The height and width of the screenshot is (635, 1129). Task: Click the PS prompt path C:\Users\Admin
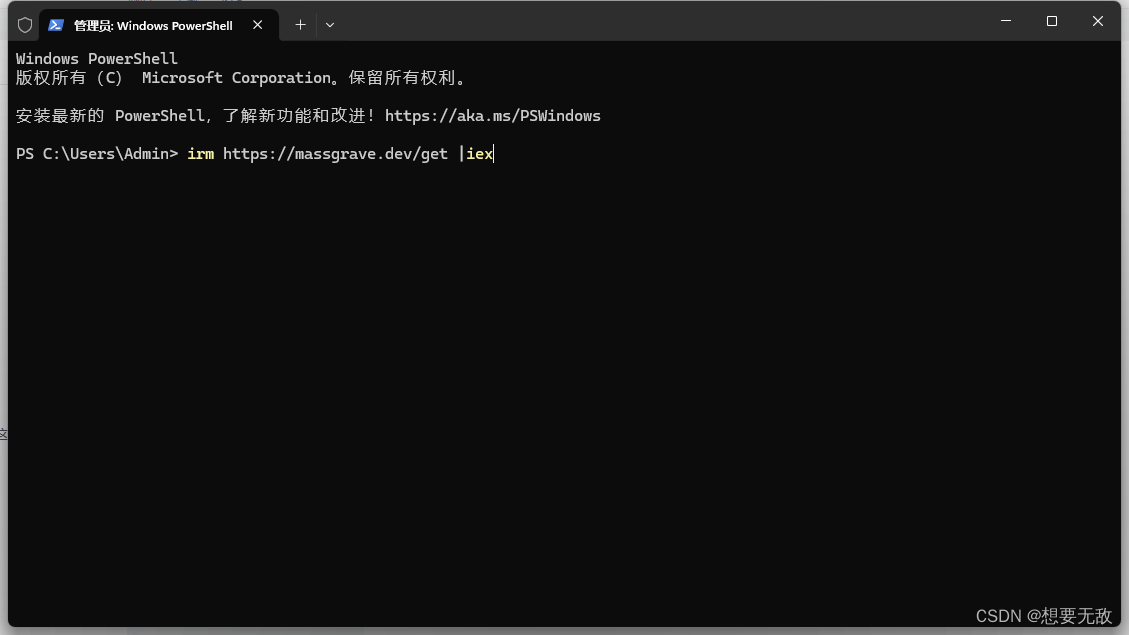105,154
